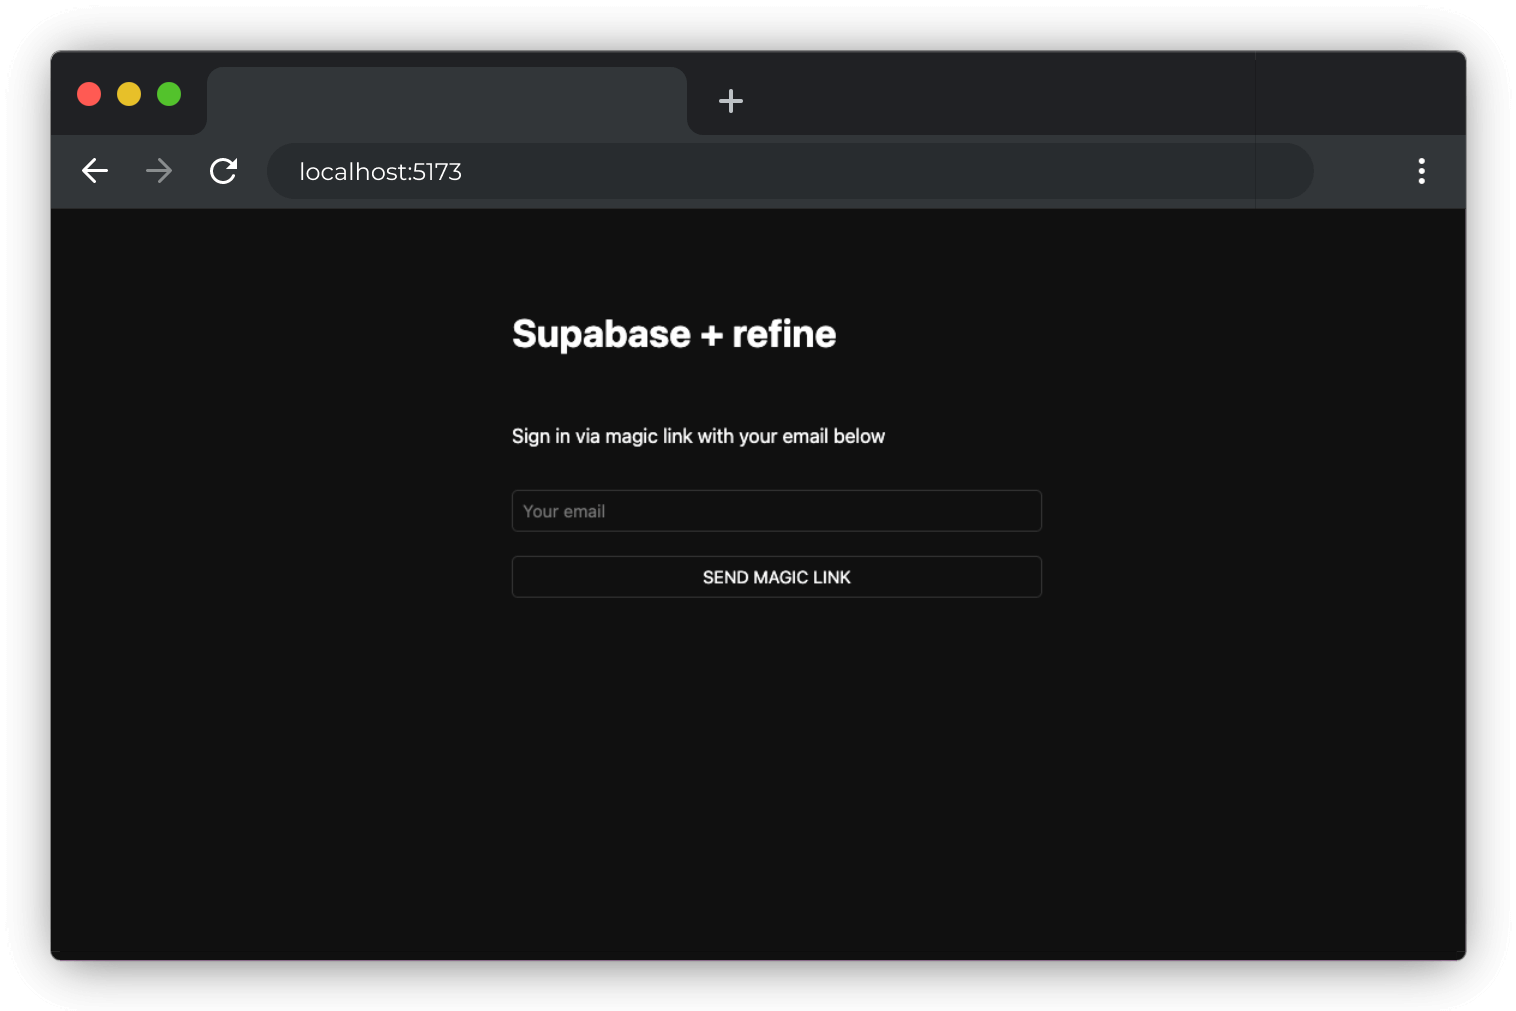
Task: Click the Supabase + refine heading
Action: pyautogui.click(x=673, y=333)
